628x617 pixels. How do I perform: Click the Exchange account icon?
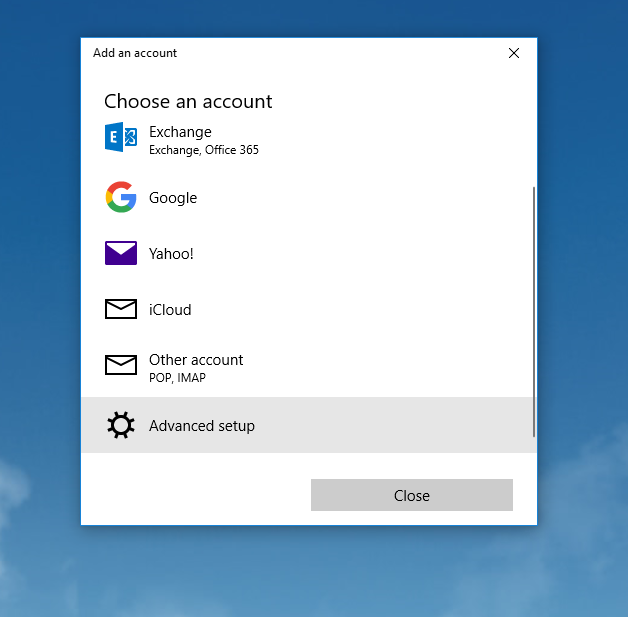click(x=121, y=137)
